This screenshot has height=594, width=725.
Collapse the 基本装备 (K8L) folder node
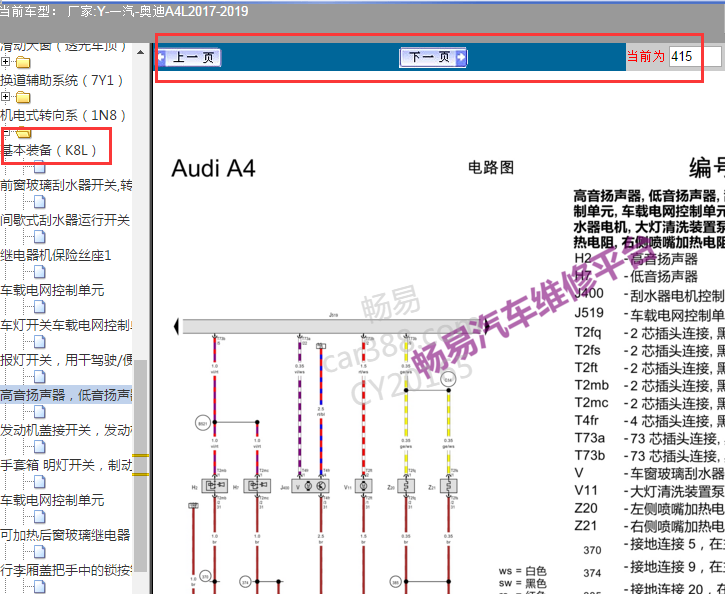[6, 132]
